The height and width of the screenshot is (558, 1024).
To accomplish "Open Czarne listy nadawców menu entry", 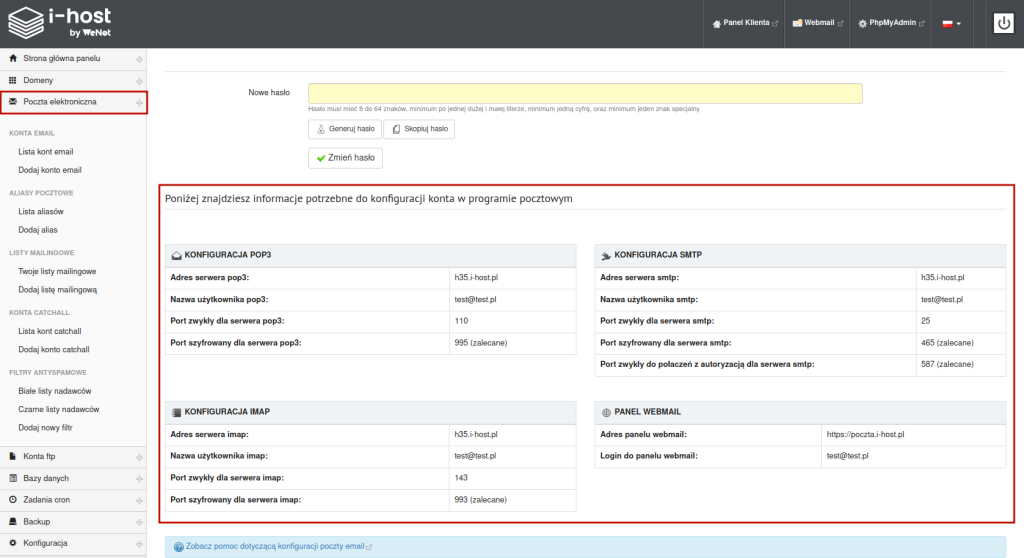I will [58, 409].
